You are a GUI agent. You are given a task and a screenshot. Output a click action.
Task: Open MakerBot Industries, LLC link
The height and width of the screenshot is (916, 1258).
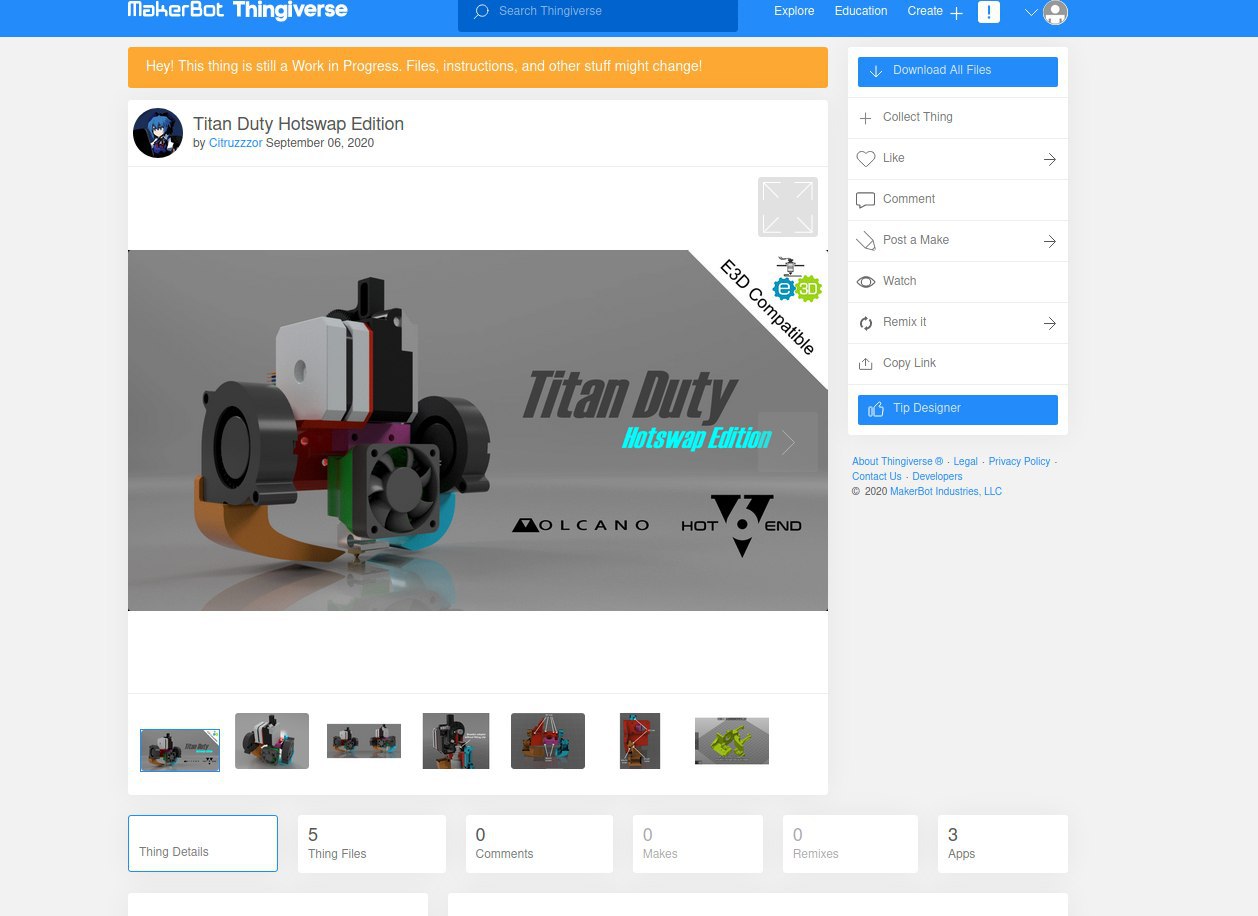tap(946, 492)
